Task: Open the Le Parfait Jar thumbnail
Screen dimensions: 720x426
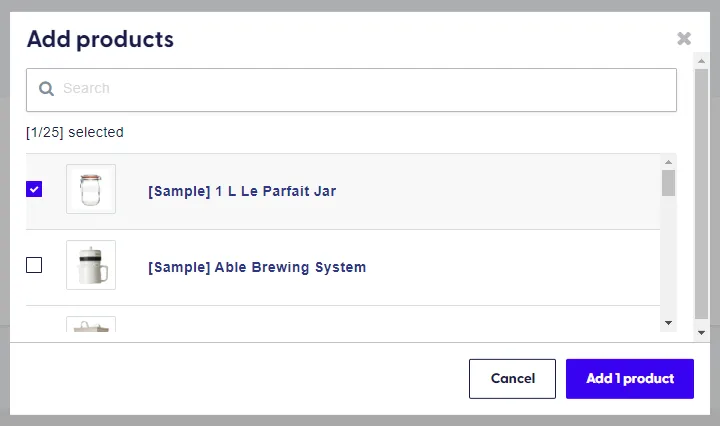Action: pos(91,189)
